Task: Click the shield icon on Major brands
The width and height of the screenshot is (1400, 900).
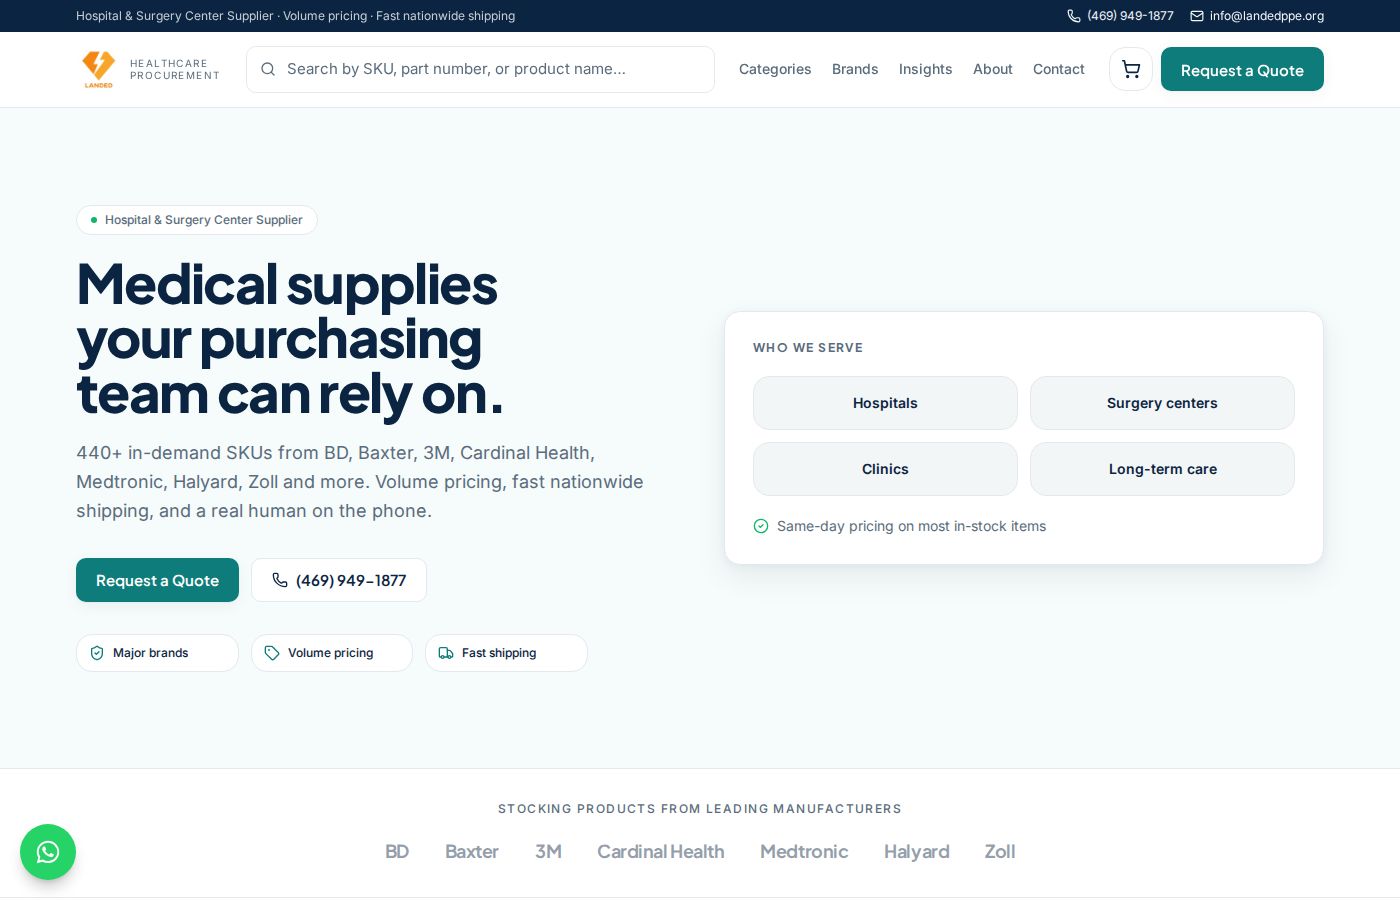Action: [97, 653]
